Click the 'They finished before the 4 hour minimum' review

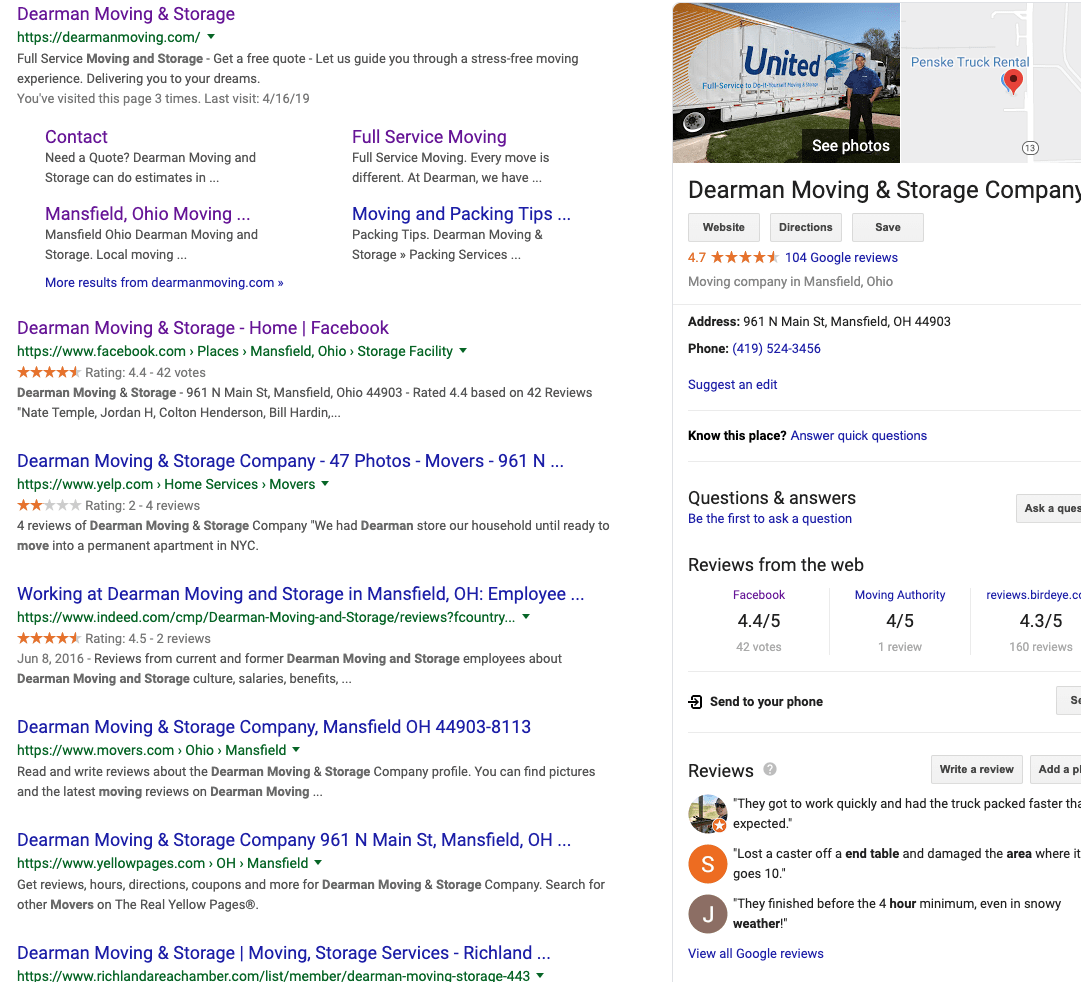[x=897, y=914]
